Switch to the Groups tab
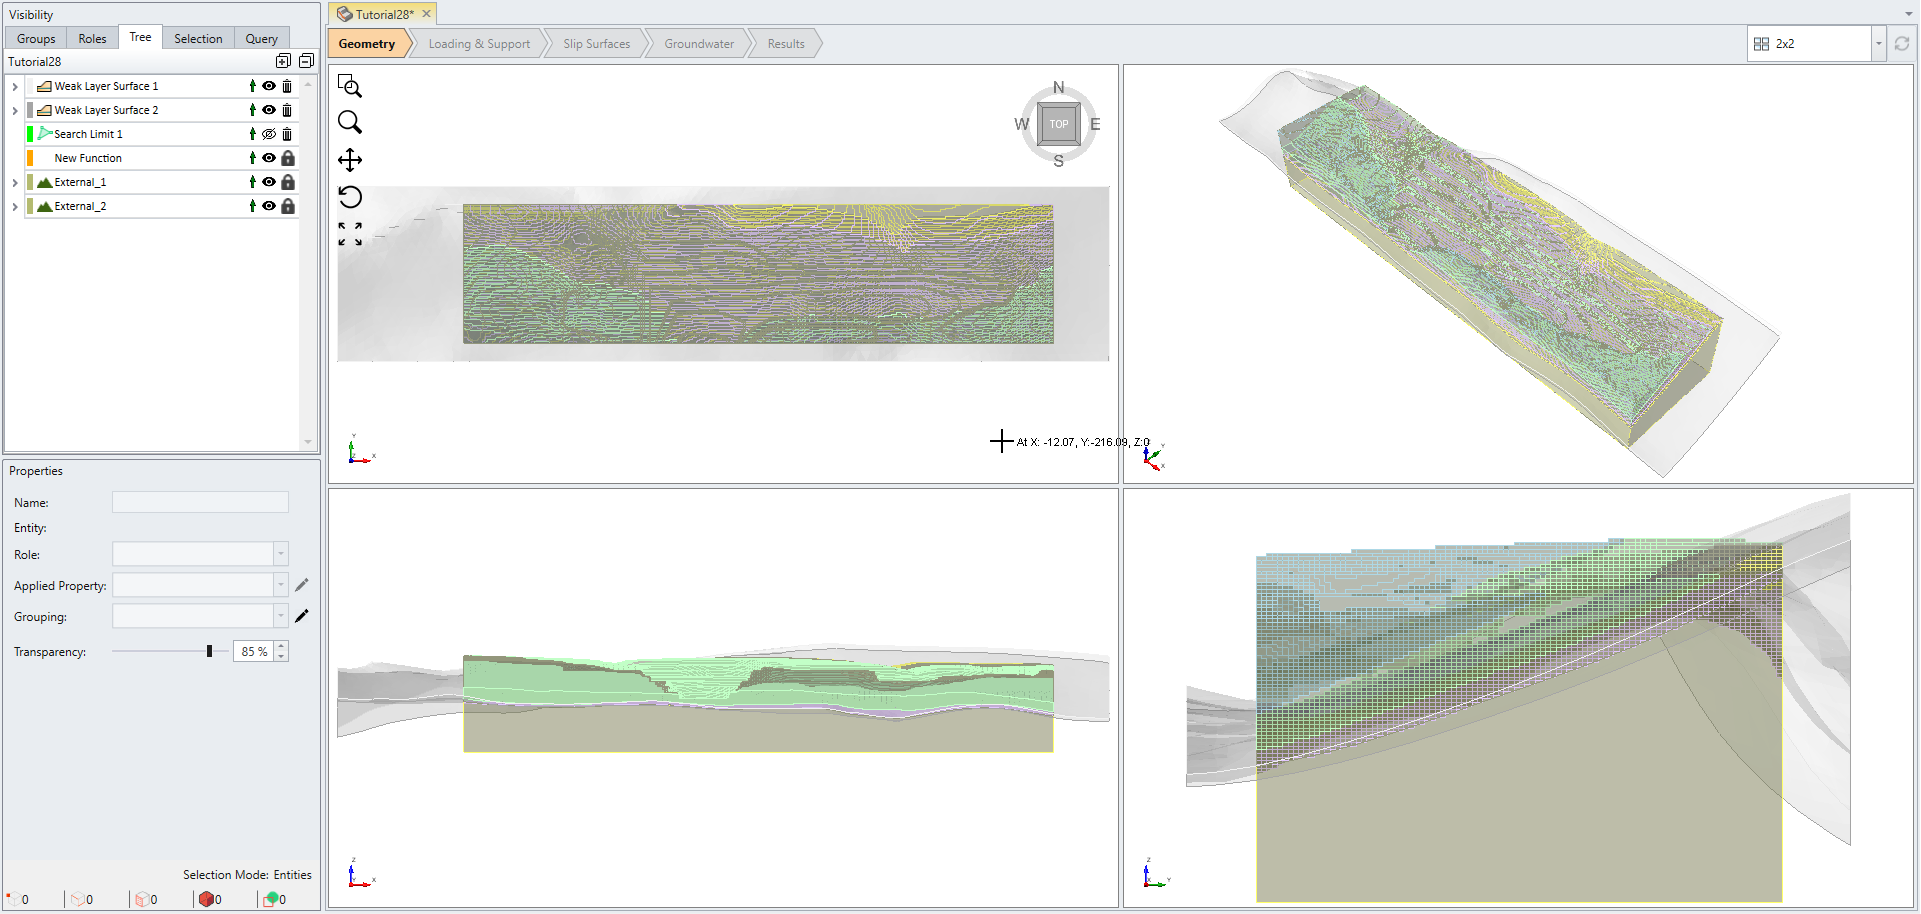This screenshot has height=914, width=1921. 36,39
